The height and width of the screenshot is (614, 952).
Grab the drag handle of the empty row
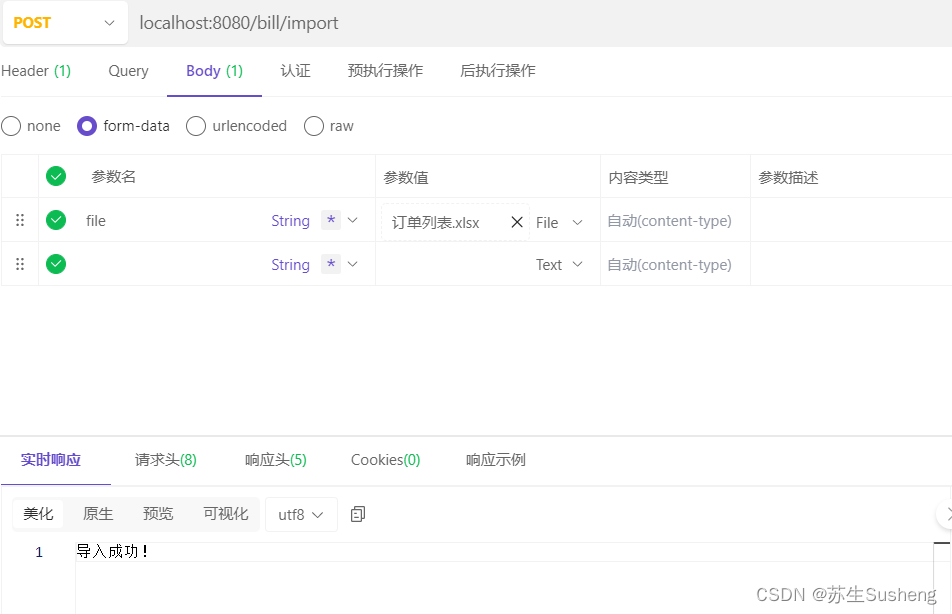coord(19,264)
